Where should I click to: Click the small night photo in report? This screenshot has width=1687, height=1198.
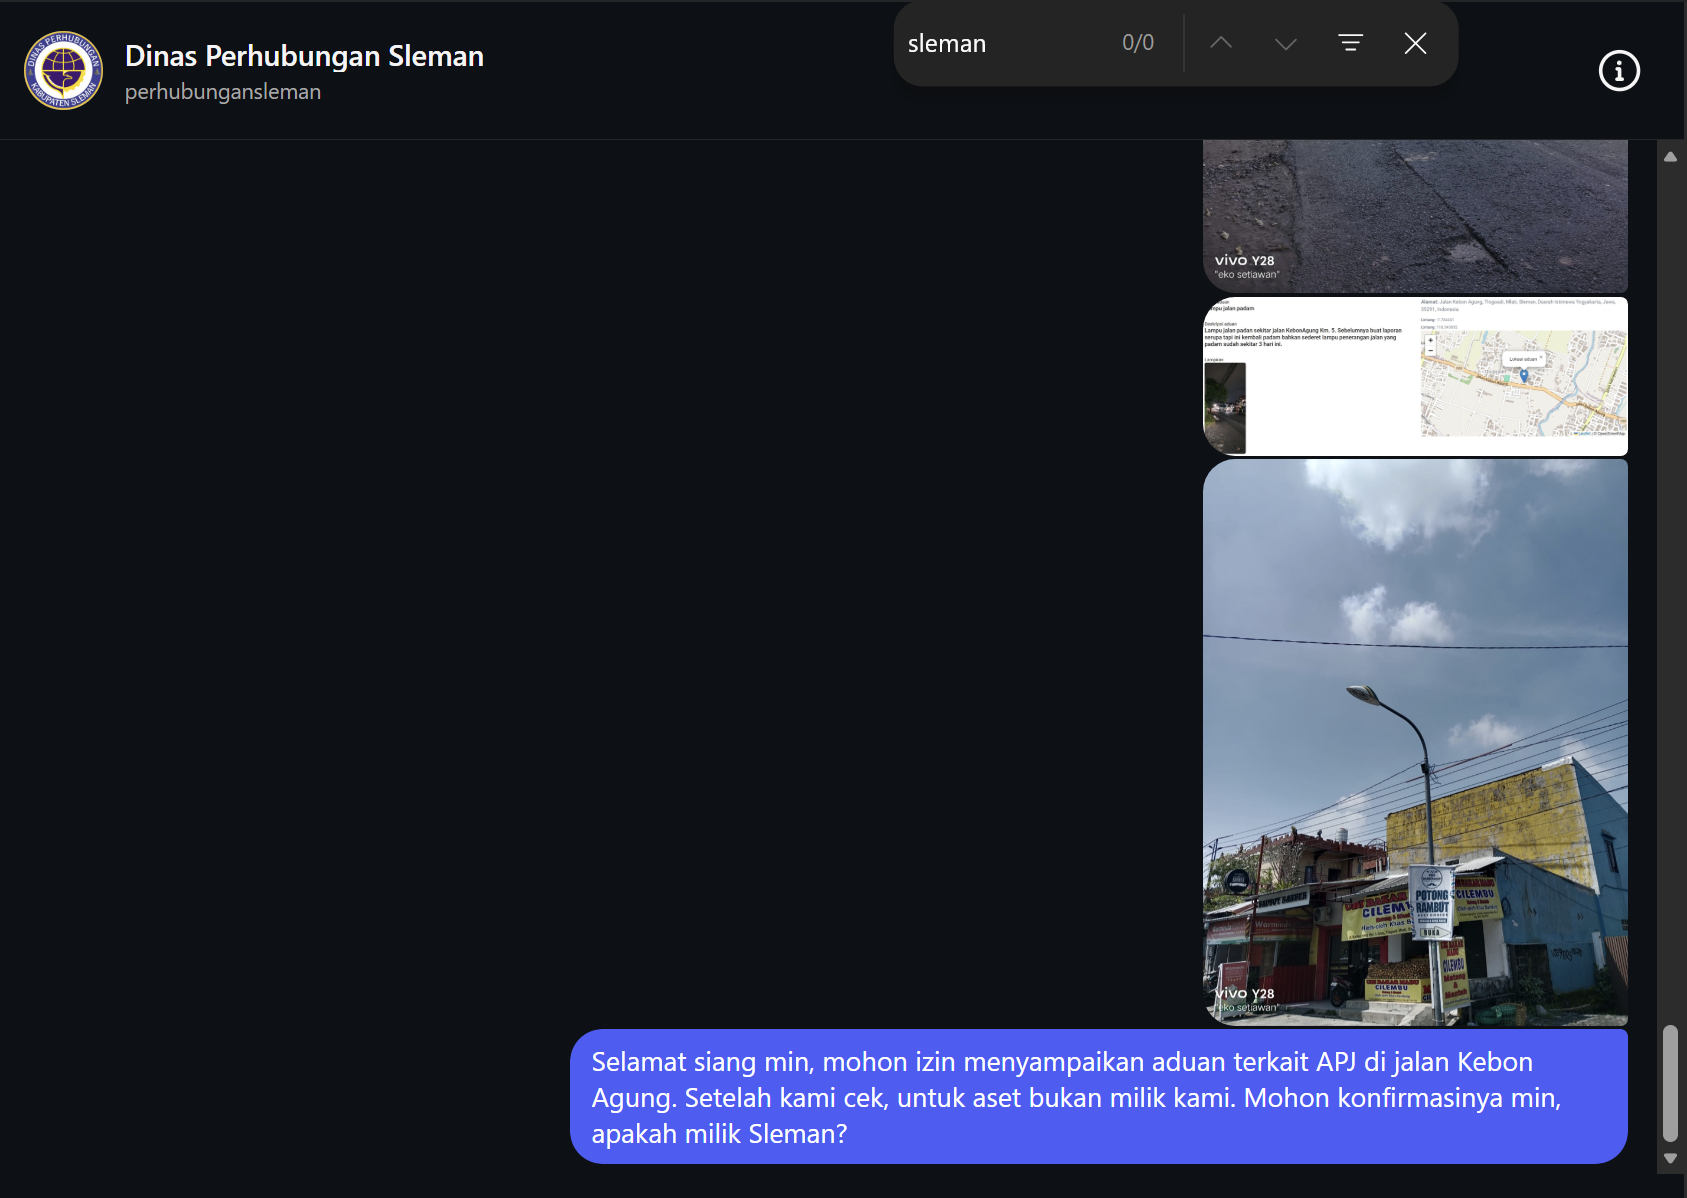point(1225,407)
